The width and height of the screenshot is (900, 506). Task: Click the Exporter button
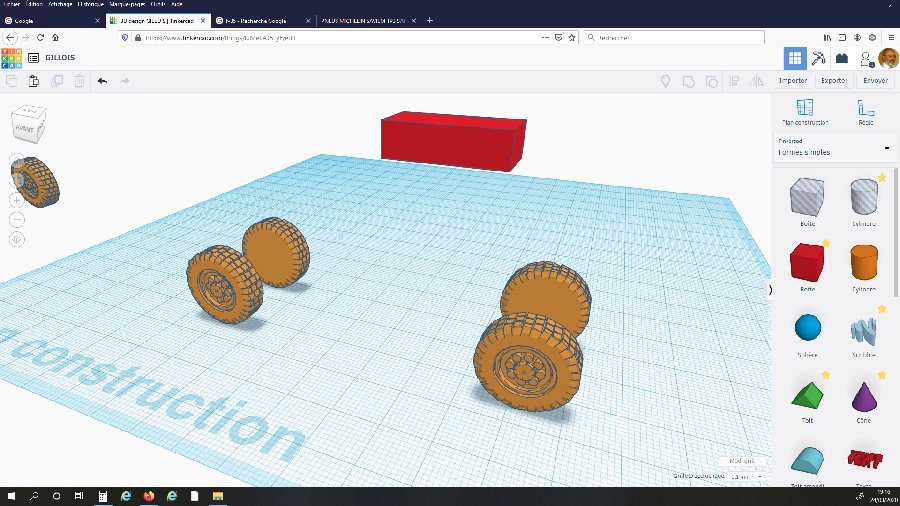point(834,81)
